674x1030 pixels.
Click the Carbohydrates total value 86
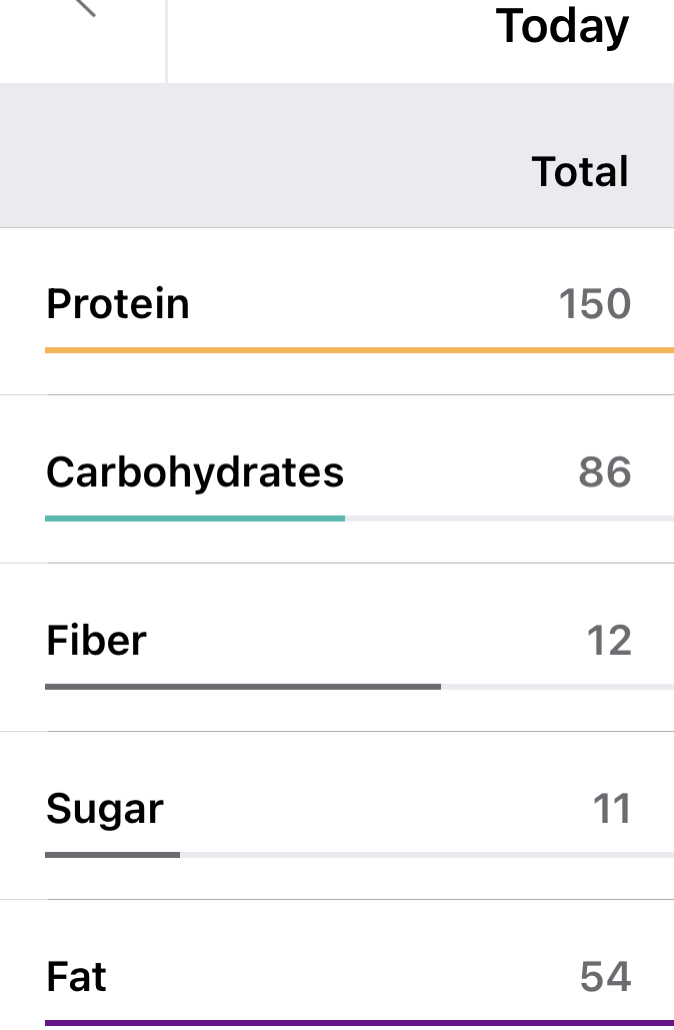coord(605,472)
